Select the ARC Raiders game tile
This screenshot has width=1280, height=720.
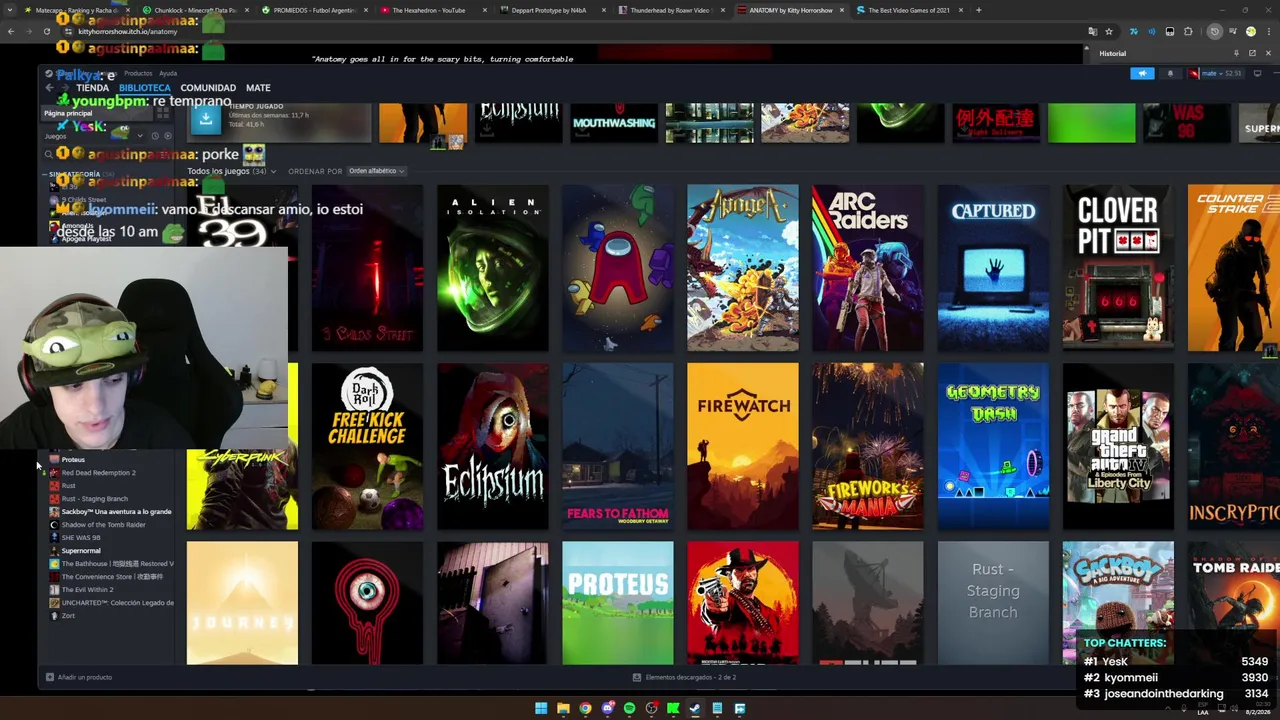click(x=867, y=268)
